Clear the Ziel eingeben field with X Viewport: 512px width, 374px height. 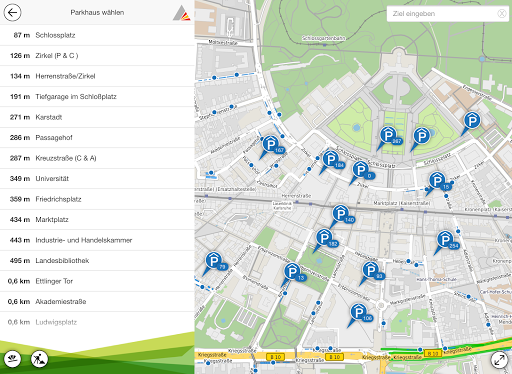point(502,14)
